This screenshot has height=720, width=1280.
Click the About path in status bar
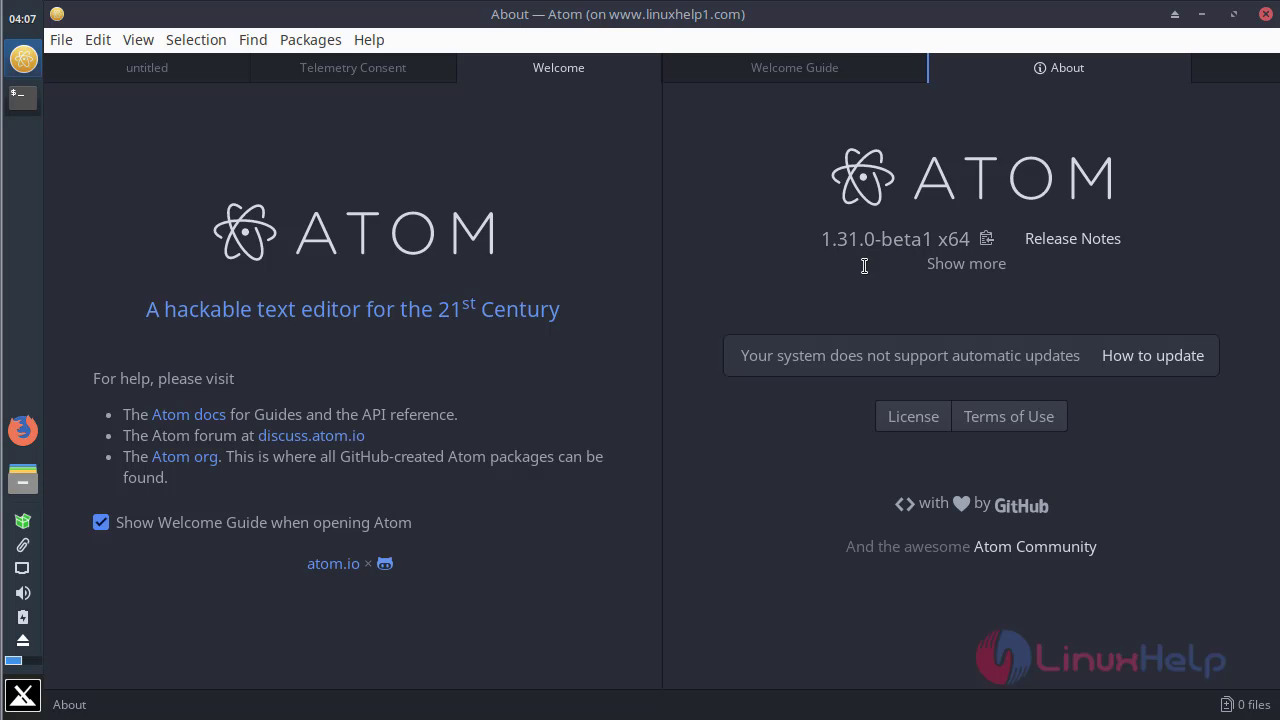(69, 704)
